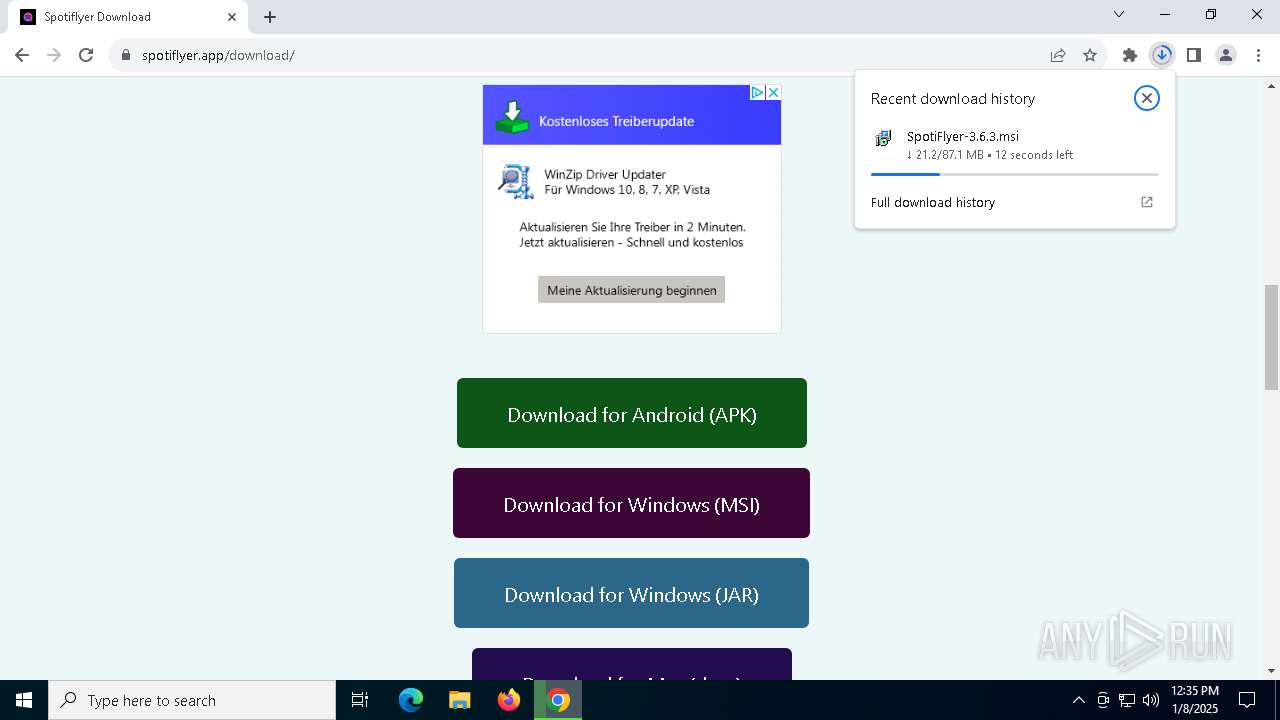
Task: Toggle the downloads toolbar icon
Action: click(x=1162, y=55)
